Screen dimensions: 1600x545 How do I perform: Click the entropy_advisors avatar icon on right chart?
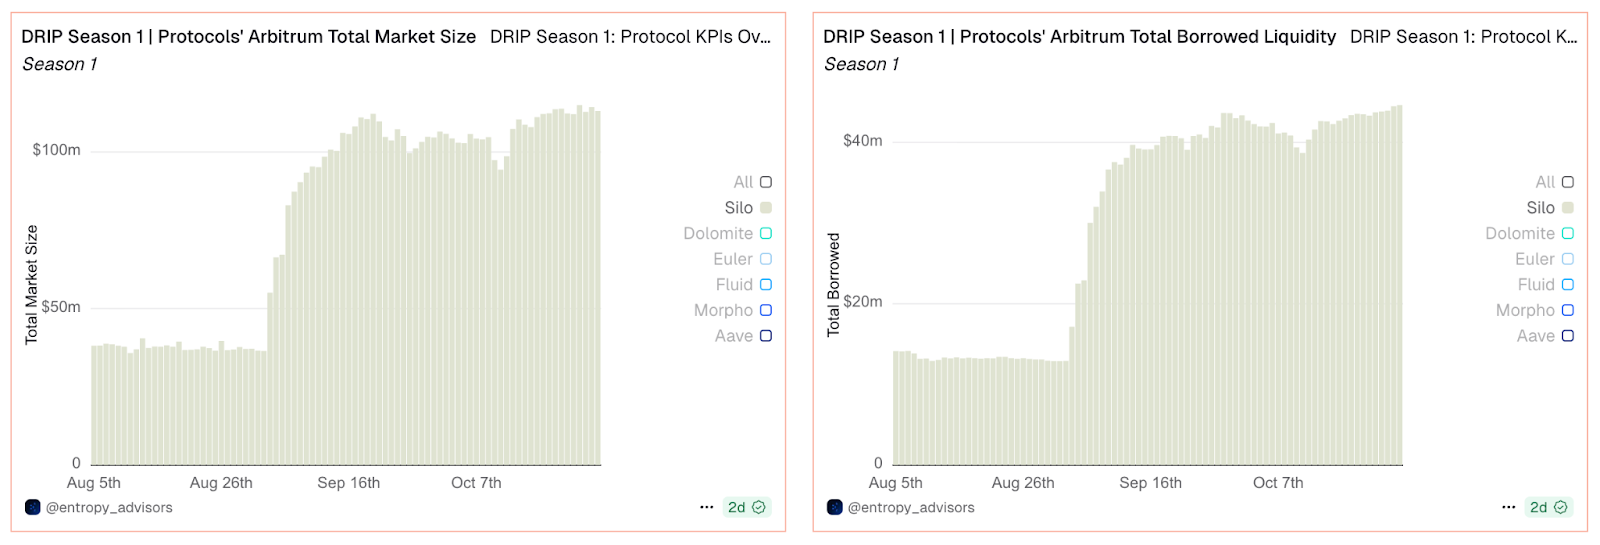834,507
